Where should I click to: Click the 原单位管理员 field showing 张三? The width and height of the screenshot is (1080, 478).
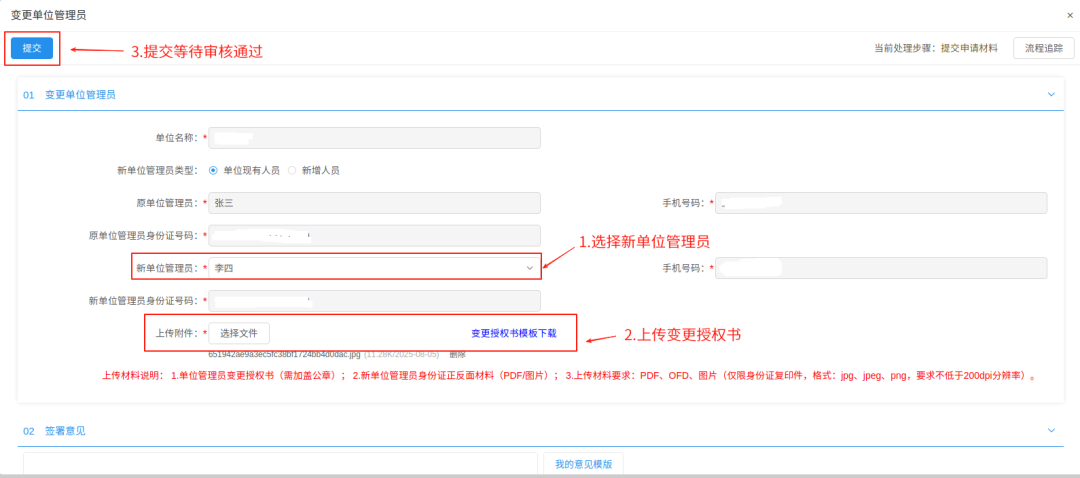tap(374, 203)
